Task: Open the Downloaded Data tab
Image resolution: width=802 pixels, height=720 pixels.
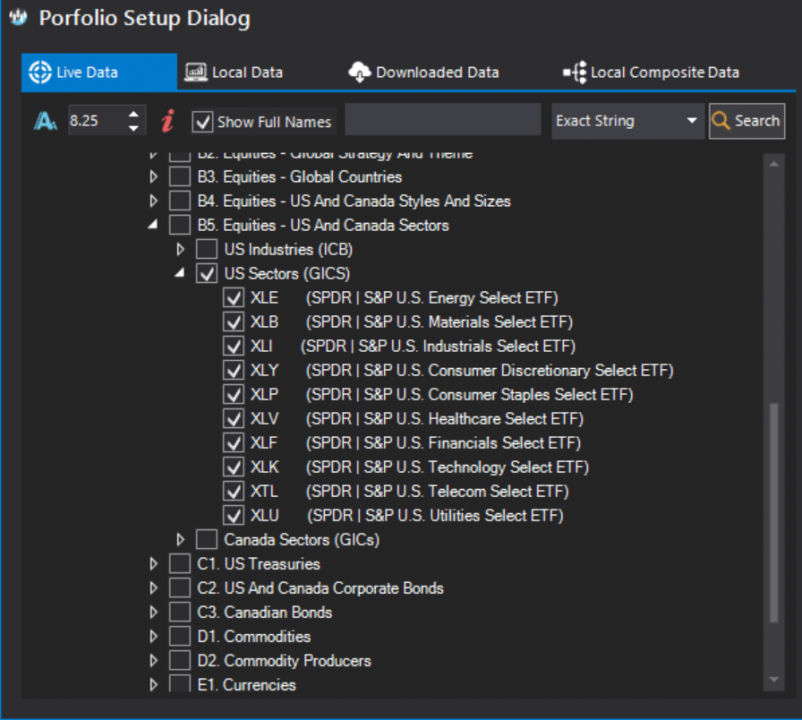Action: pos(424,72)
